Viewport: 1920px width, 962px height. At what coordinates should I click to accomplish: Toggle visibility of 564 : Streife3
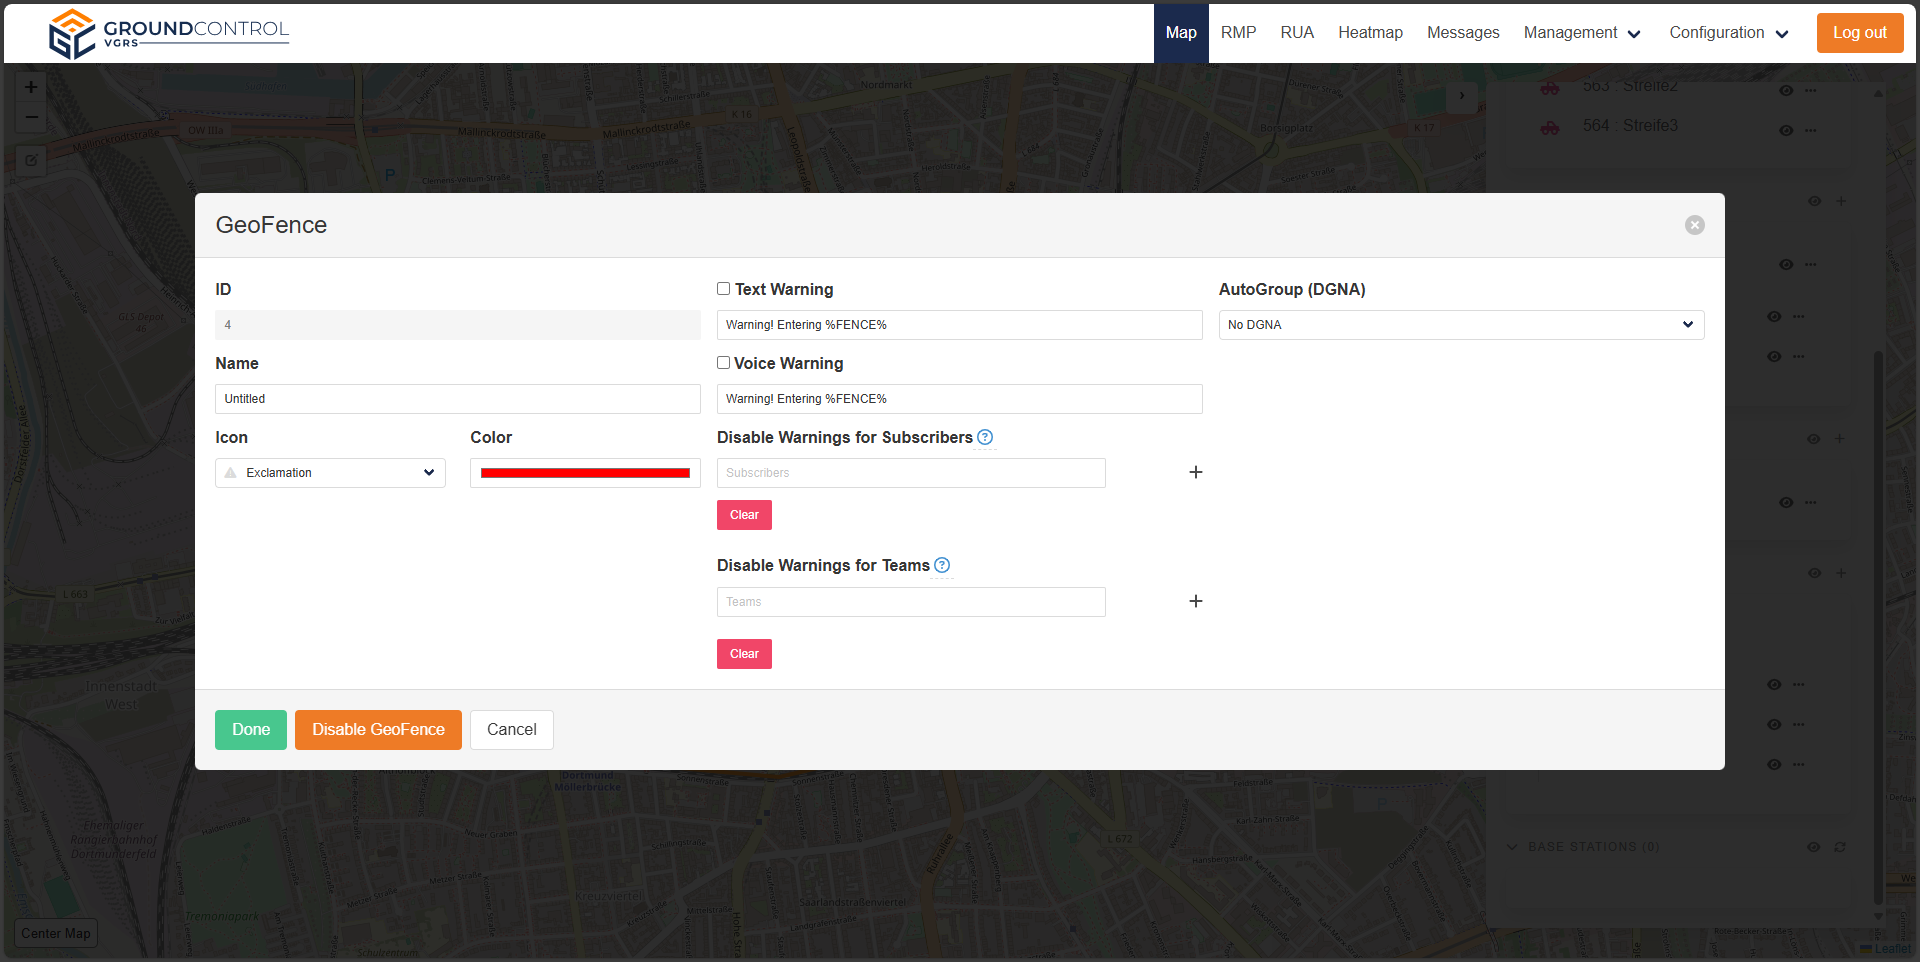click(x=1786, y=130)
